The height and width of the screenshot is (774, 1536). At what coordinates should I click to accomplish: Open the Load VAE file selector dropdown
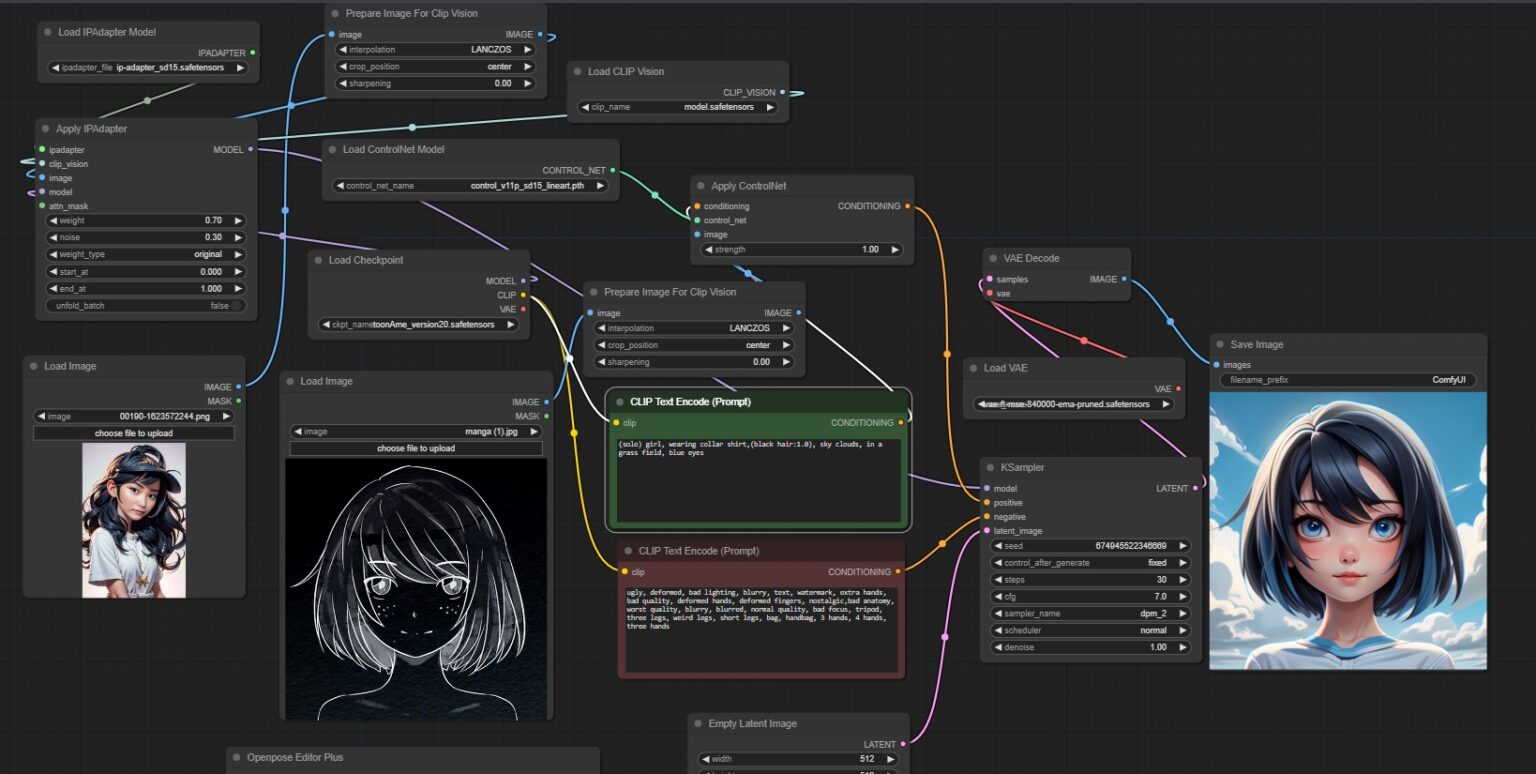[1073, 404]
